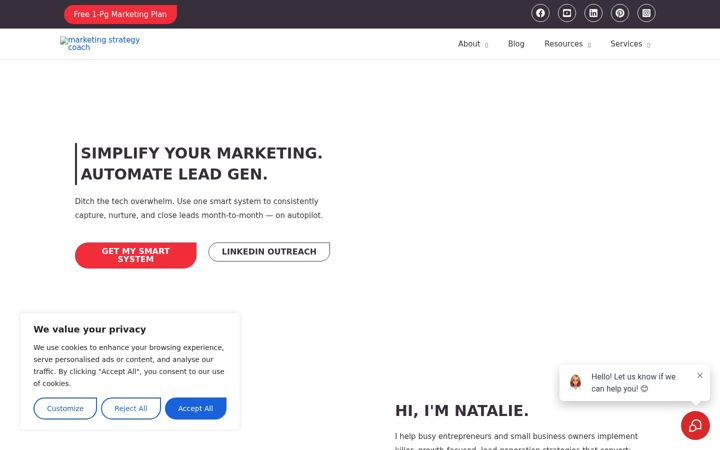Expand the About menu arrow

pos(487,45)
